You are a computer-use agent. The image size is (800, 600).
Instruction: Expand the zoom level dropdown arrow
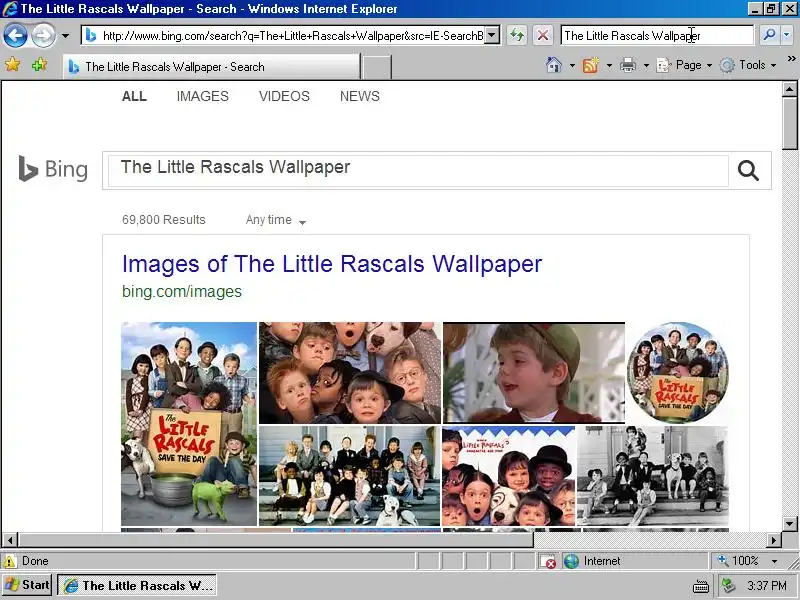pos(774,561)
